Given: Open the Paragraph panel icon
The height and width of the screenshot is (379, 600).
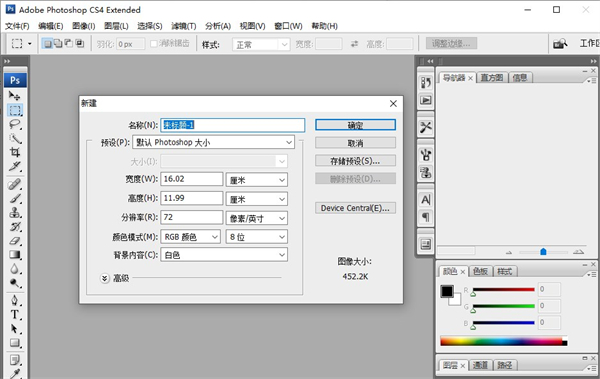Looking at the screenshot, I should [426, 217].
